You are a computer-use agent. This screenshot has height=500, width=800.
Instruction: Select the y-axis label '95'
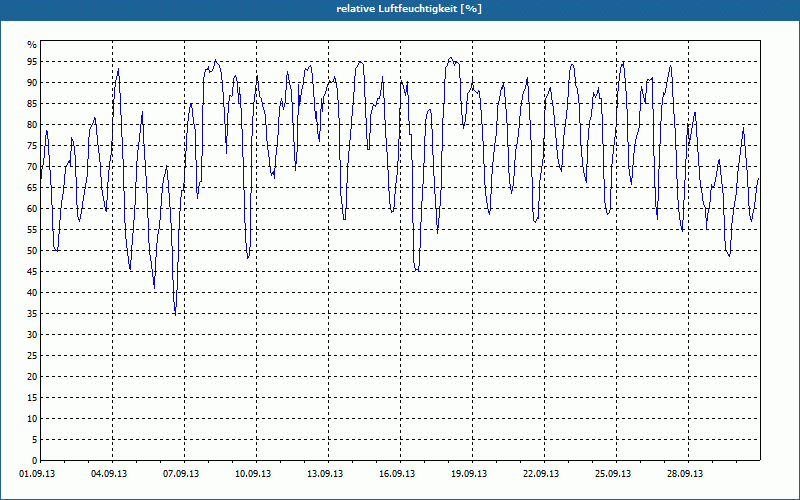click(32, 62)
